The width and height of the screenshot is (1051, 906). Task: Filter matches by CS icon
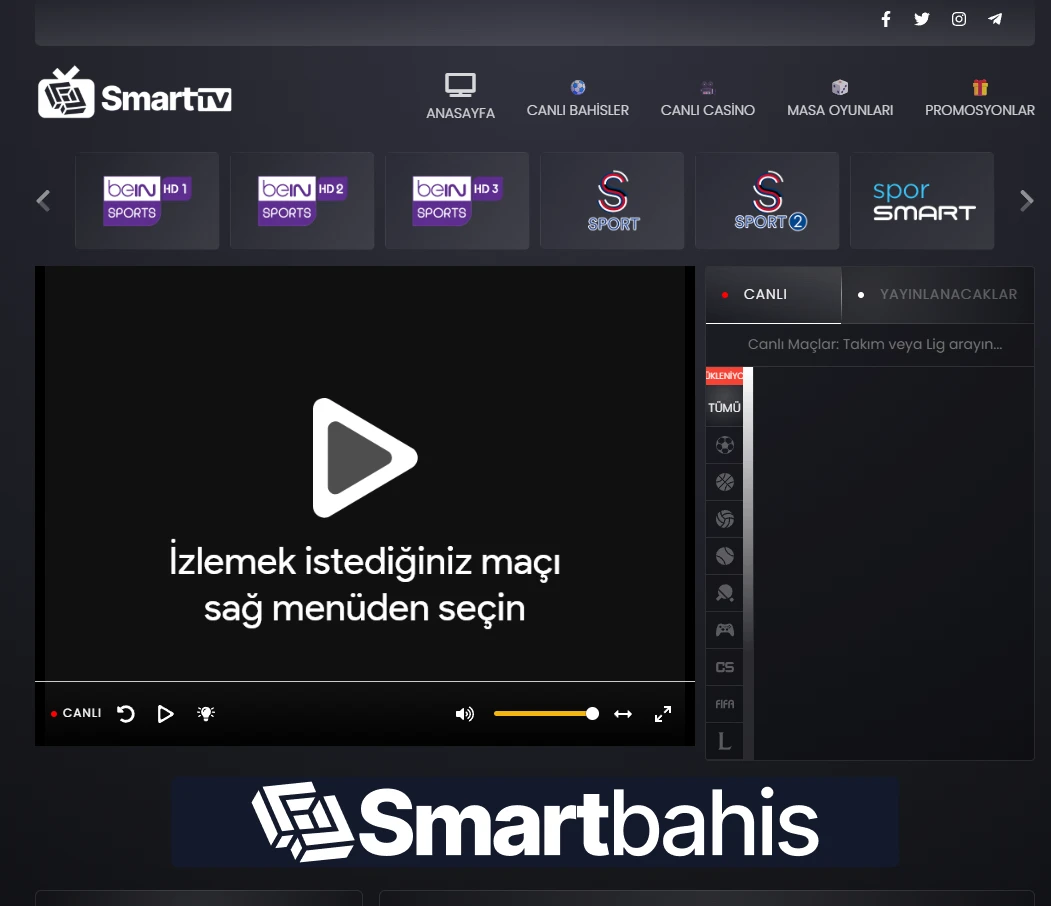[x=725, y=667]
